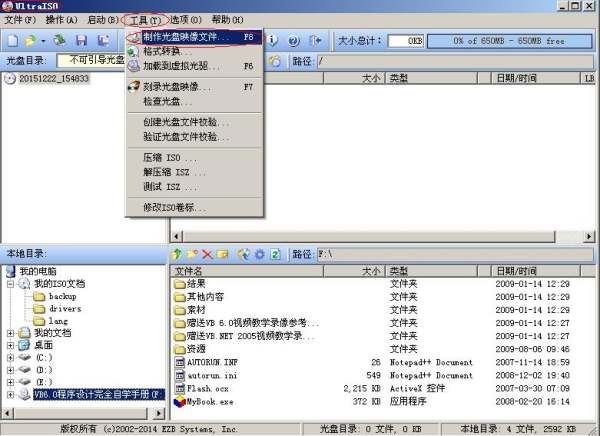The height and width of the screenshot is (436, 600).
Task: Click the New file toolbar icon
Action: 13,41
